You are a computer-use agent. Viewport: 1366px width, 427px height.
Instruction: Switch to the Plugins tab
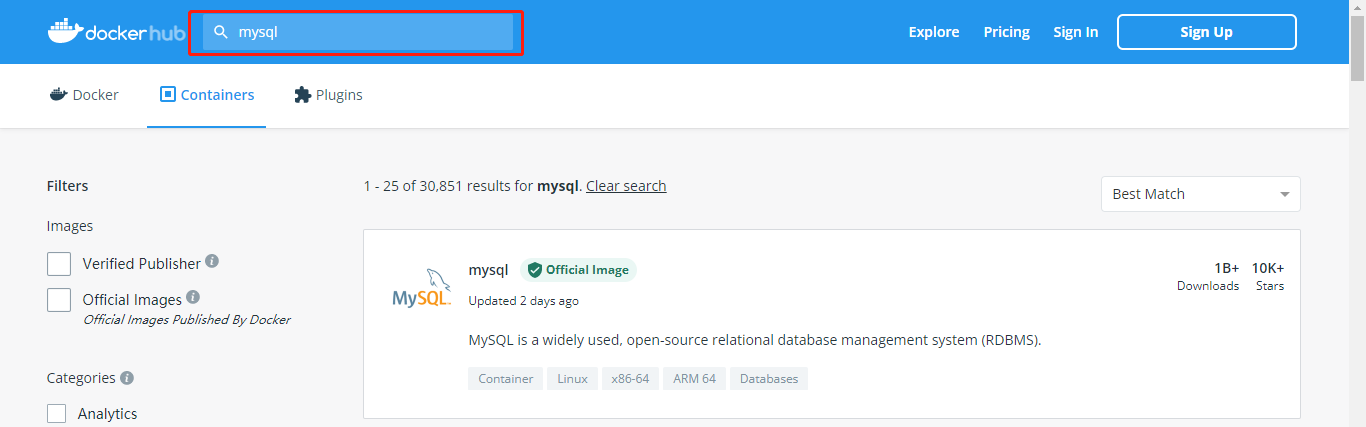point(328,95)
